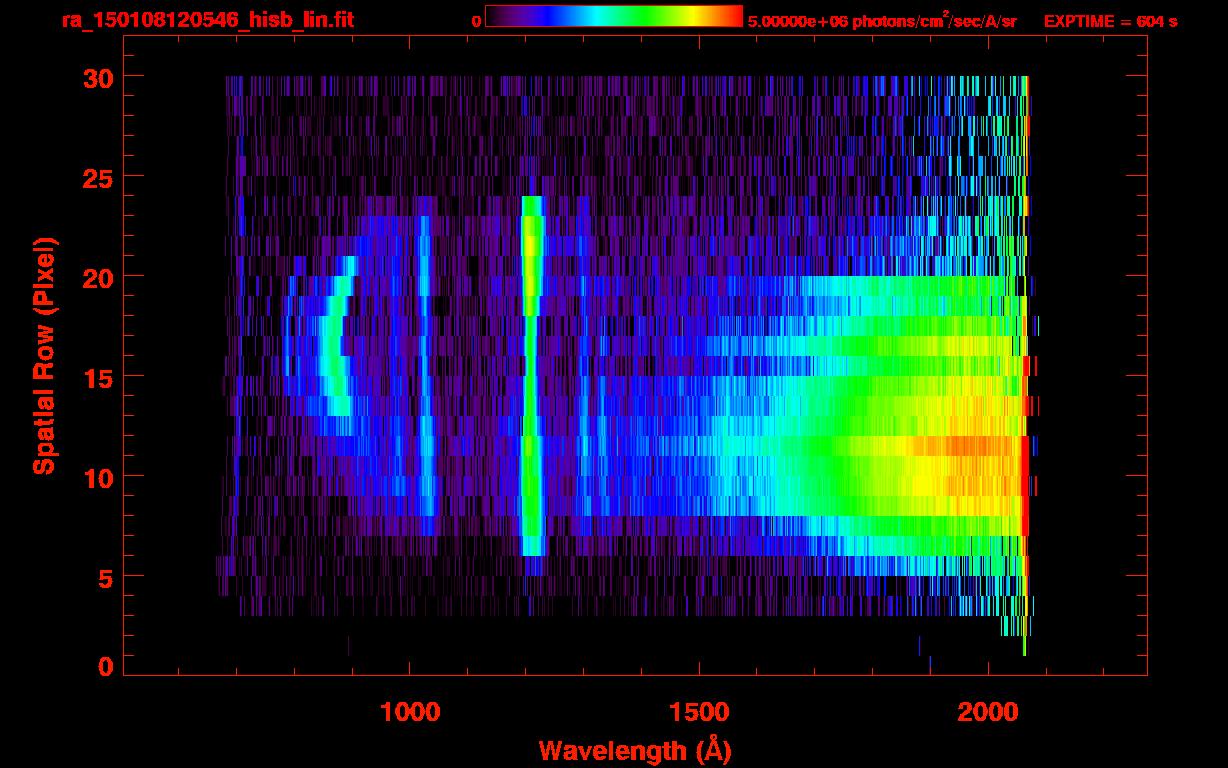Image resolution: width=1228 pixels, height=768 pixels.
Task: Click the EXPTIME = 604 s text
Action: (1110, 21)
